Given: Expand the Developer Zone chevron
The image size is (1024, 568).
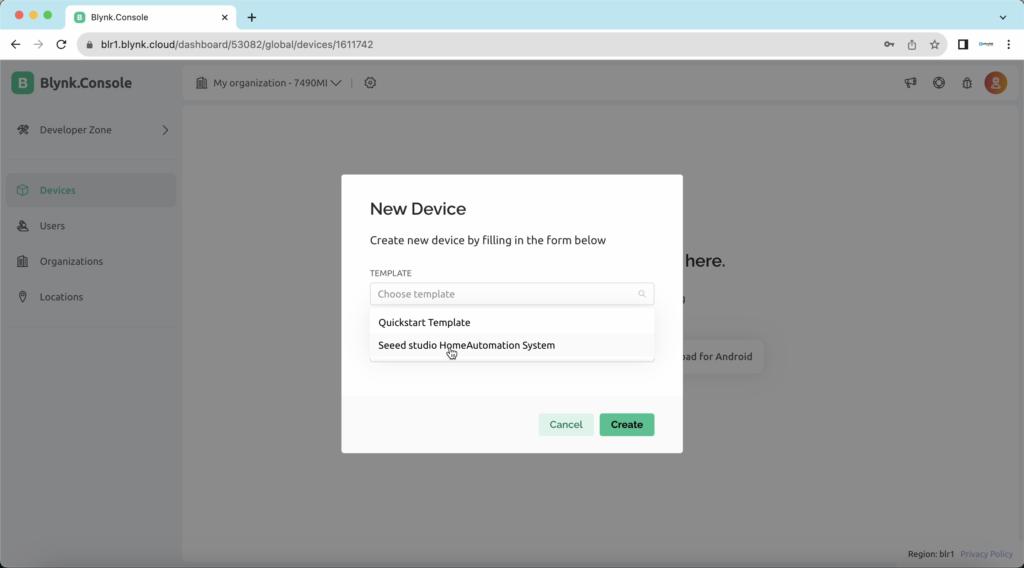Looking at the screenshot, I should pyautogui.click(x=165, y=130).
